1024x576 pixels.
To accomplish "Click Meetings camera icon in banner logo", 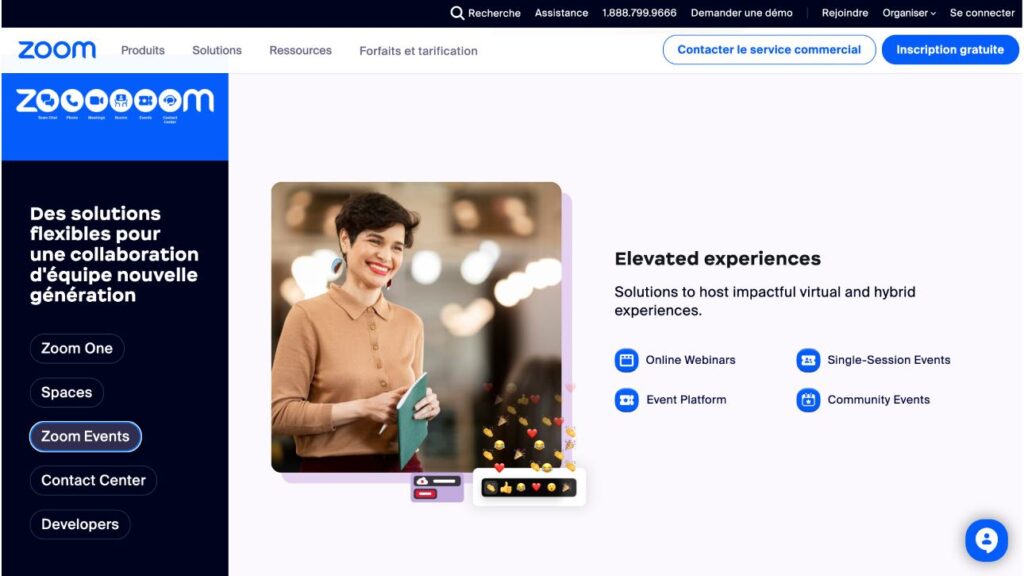I will coord(96,101).
